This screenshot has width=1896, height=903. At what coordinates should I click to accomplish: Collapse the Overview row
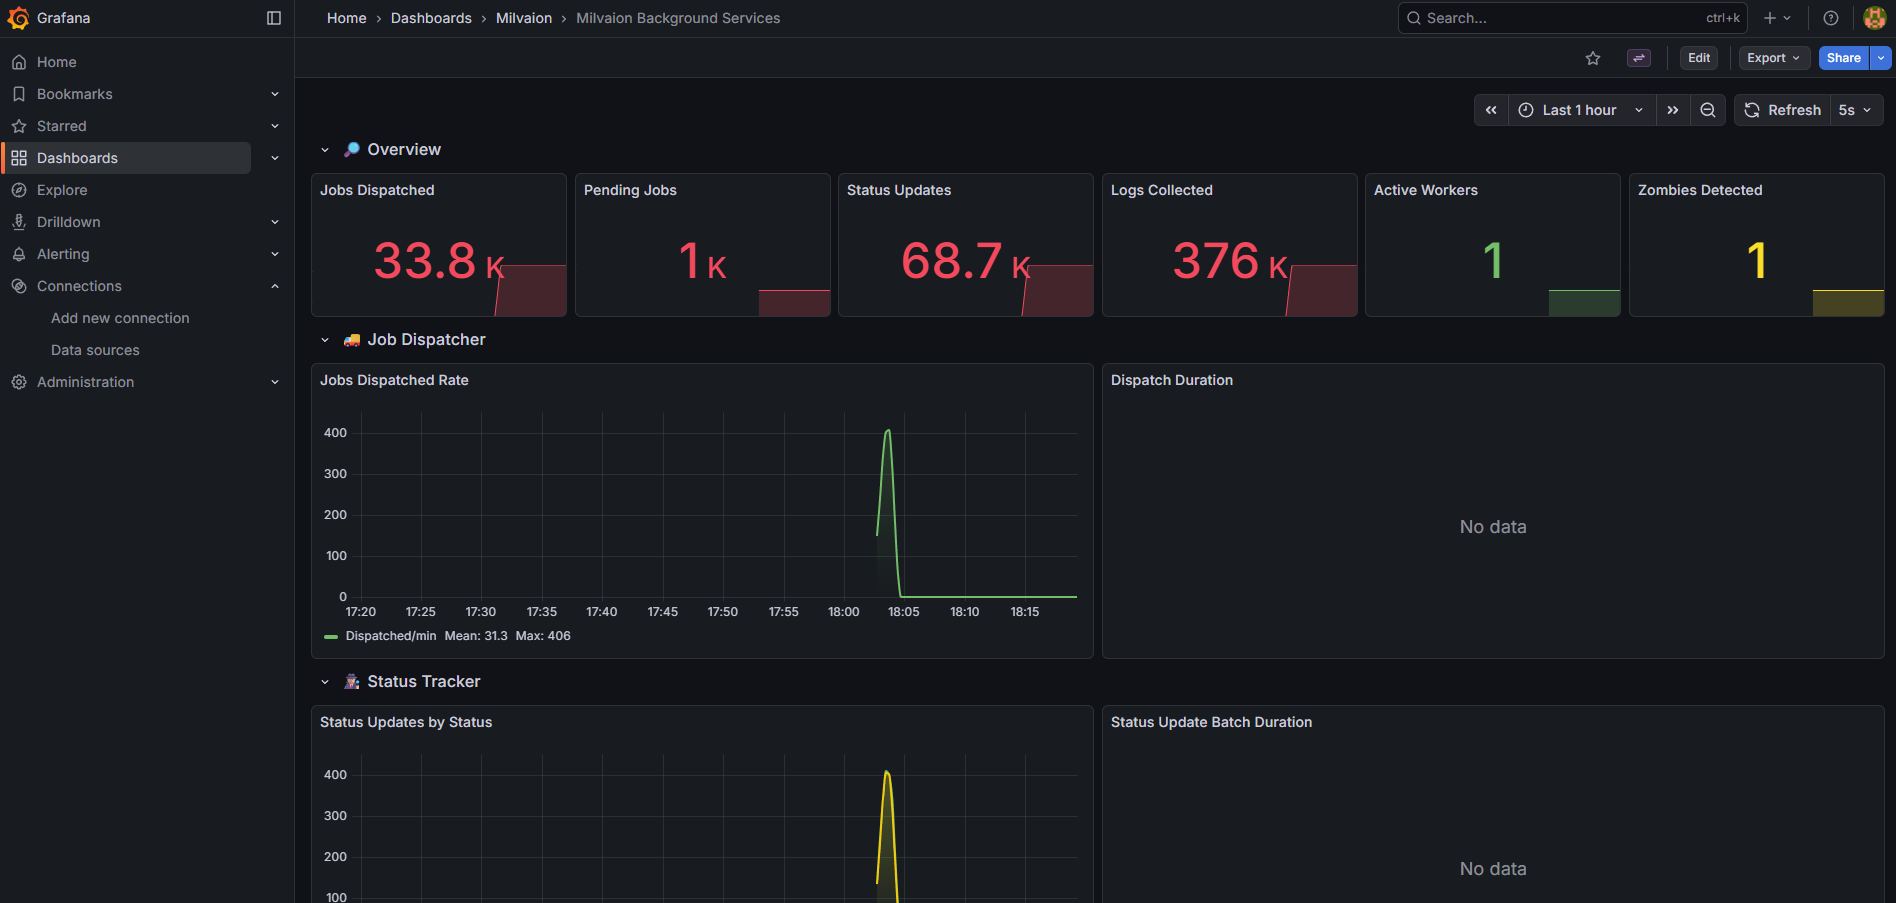(x=325, y=148)
